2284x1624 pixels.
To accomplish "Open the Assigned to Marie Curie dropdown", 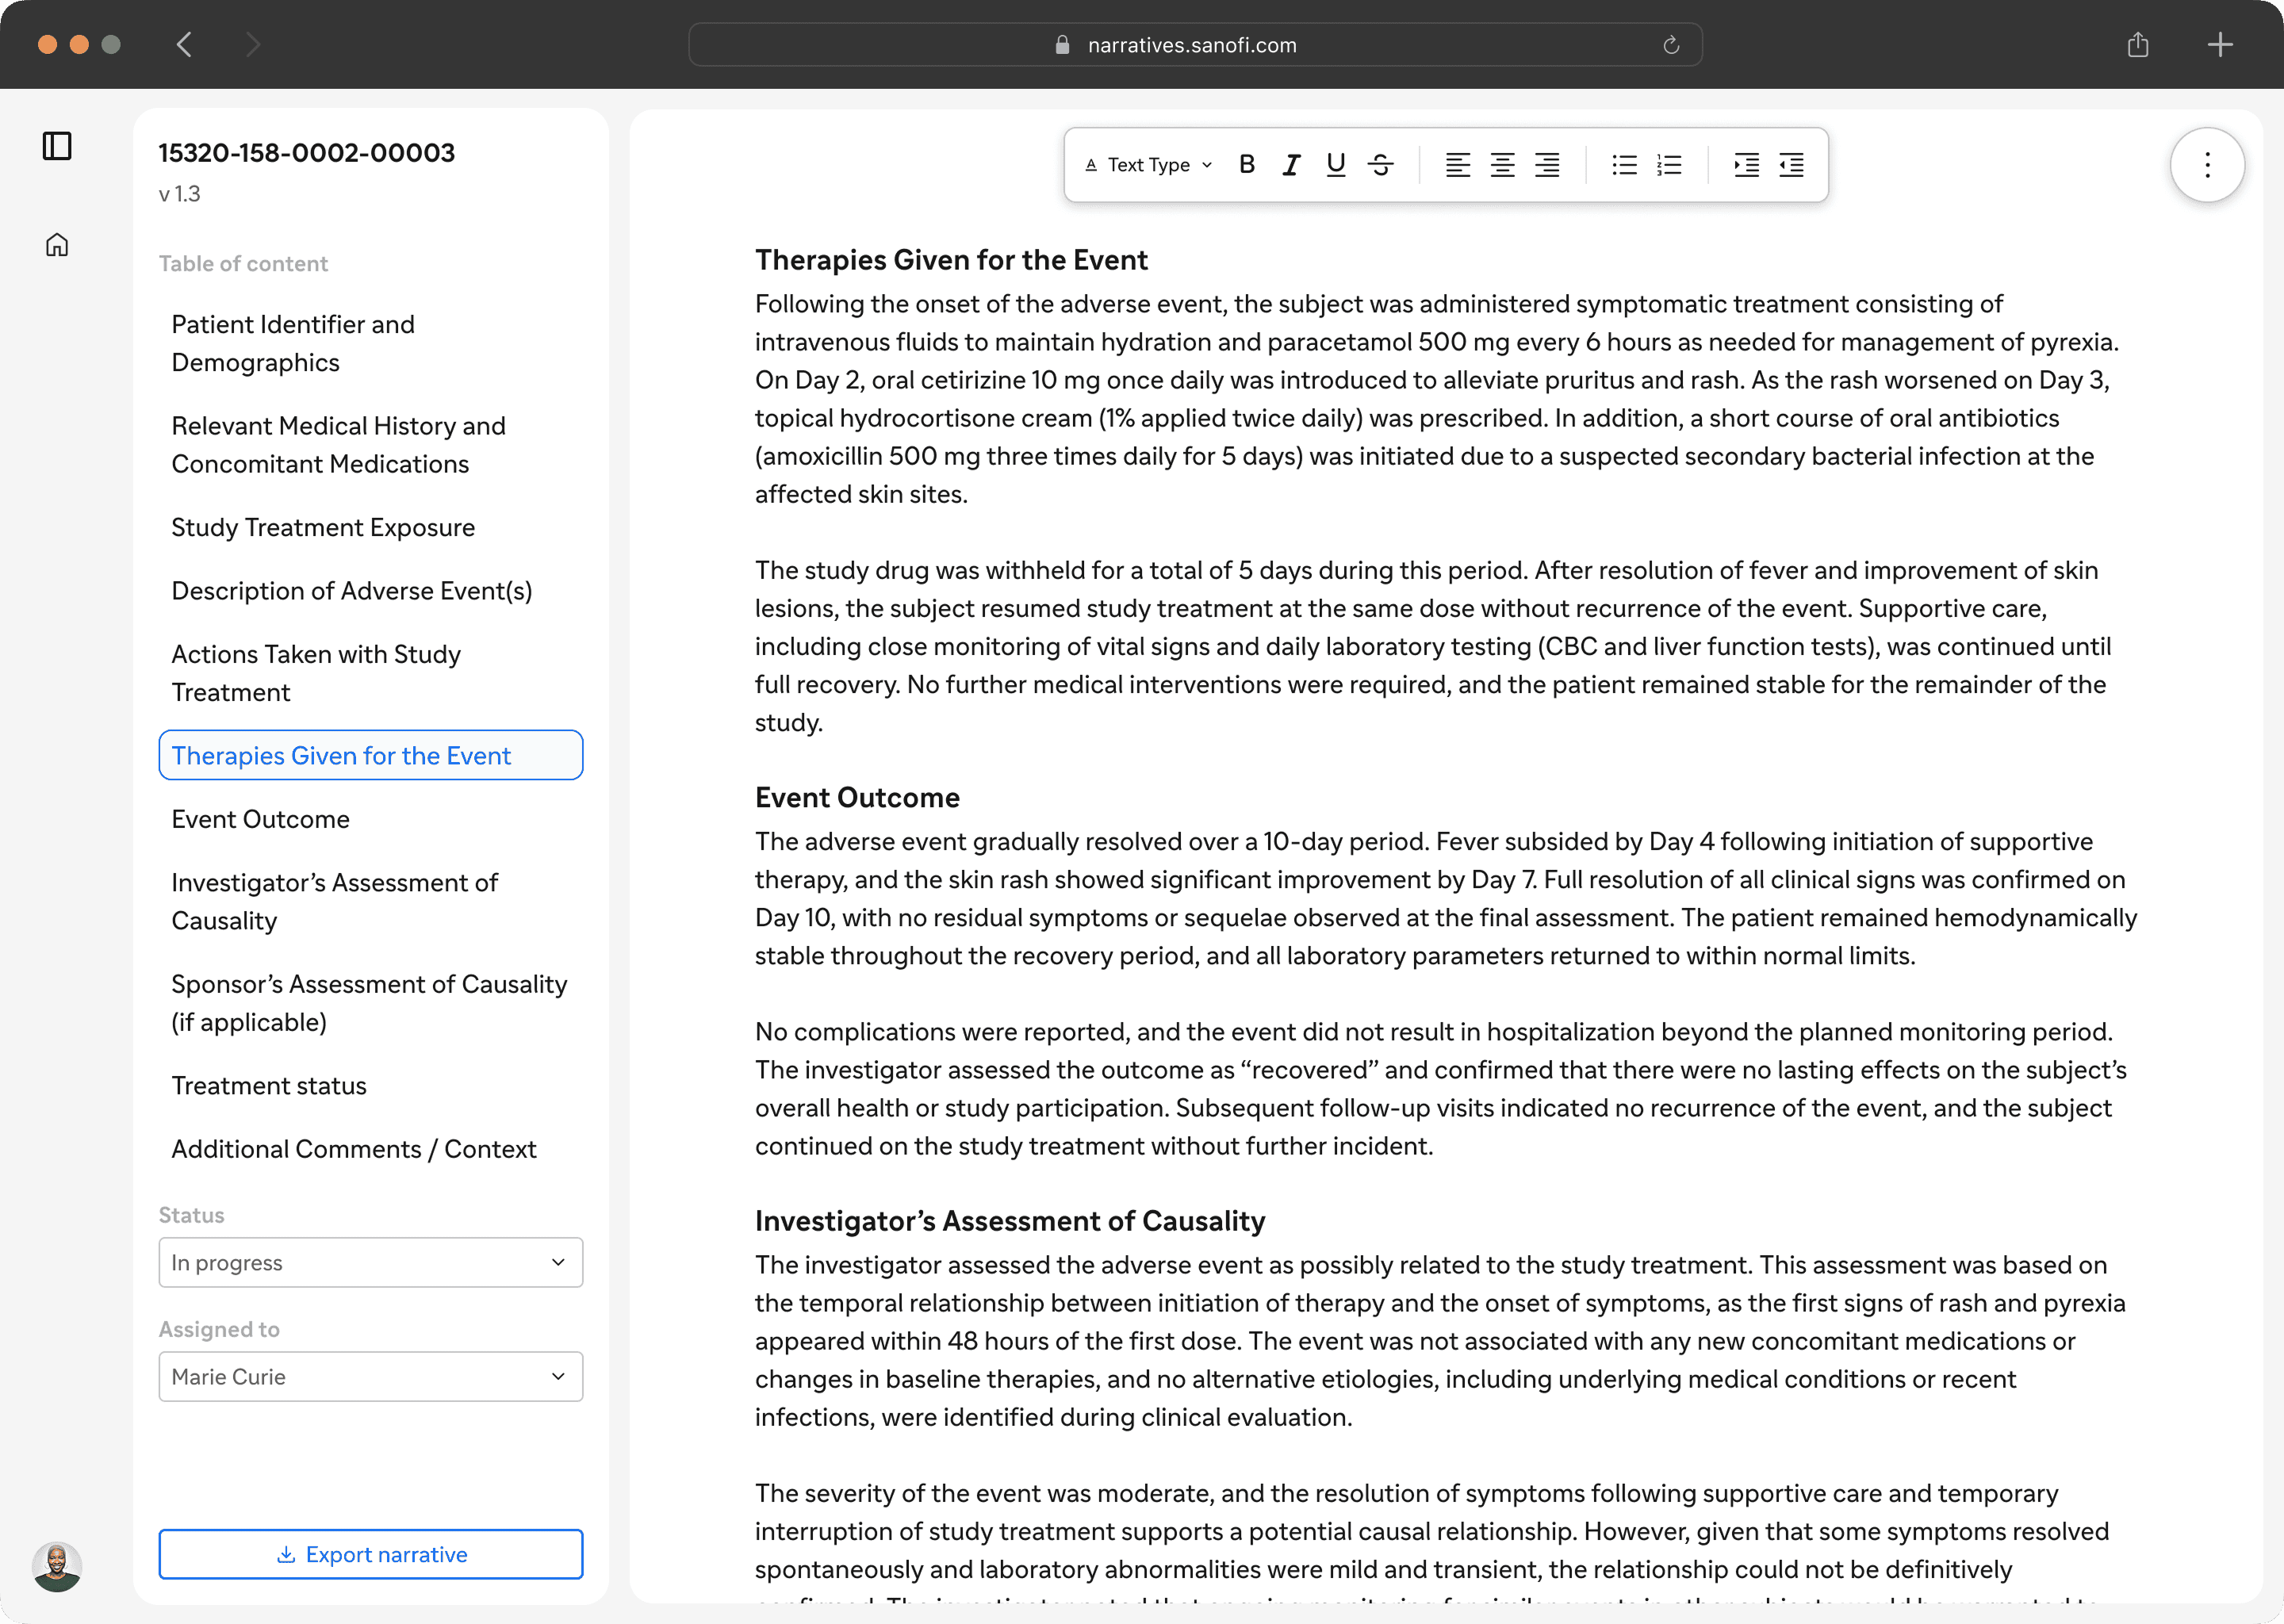I will click(370, 1376).
